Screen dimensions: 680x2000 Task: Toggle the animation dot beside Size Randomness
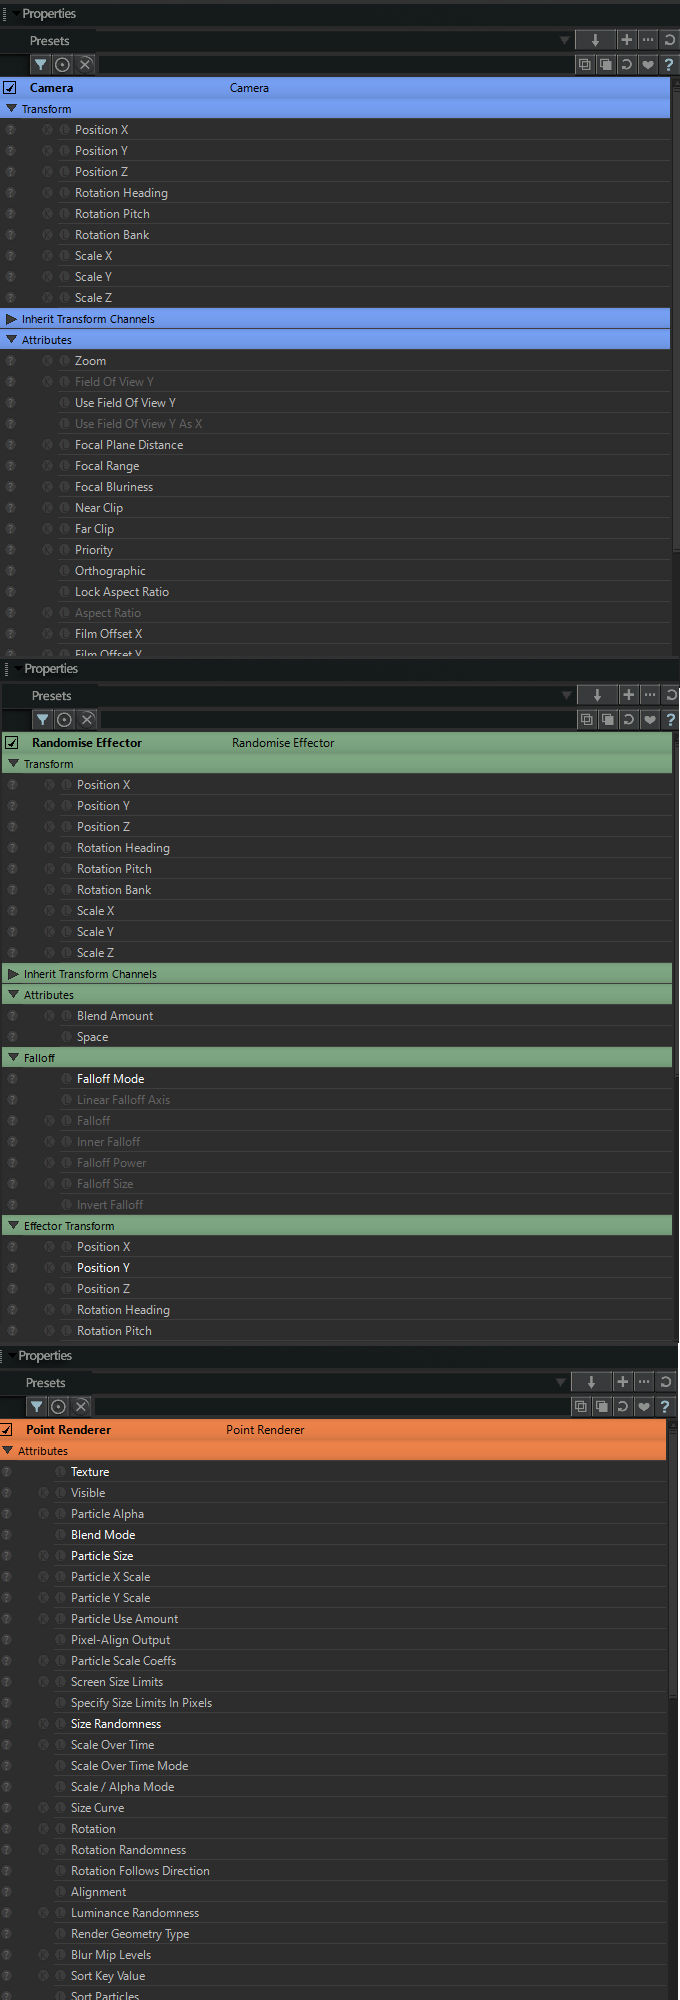click(x=43, y=1724)
